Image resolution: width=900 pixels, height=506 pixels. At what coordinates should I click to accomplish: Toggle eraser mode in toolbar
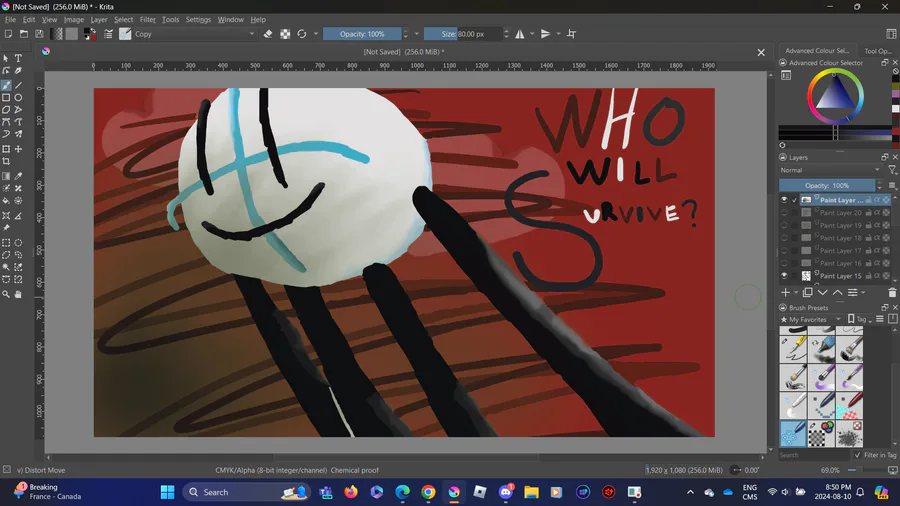point(268,34)
